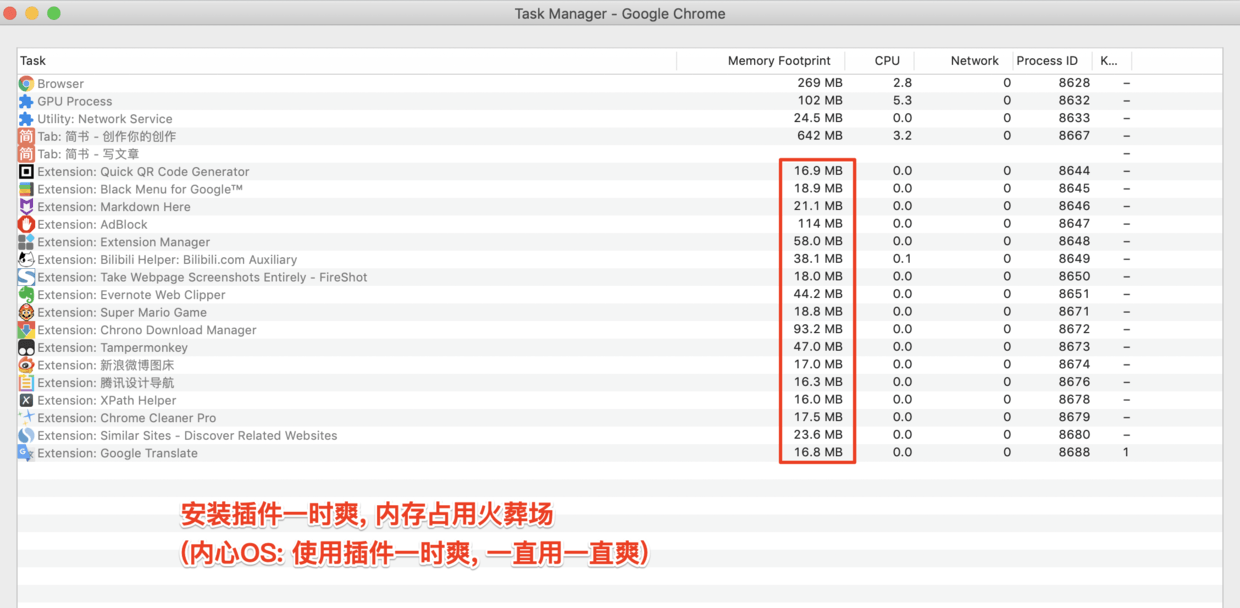Screen dimensions: 1240x608
Task: Click the 269 MB Browser memory value
Action: (x=820, y=83)
